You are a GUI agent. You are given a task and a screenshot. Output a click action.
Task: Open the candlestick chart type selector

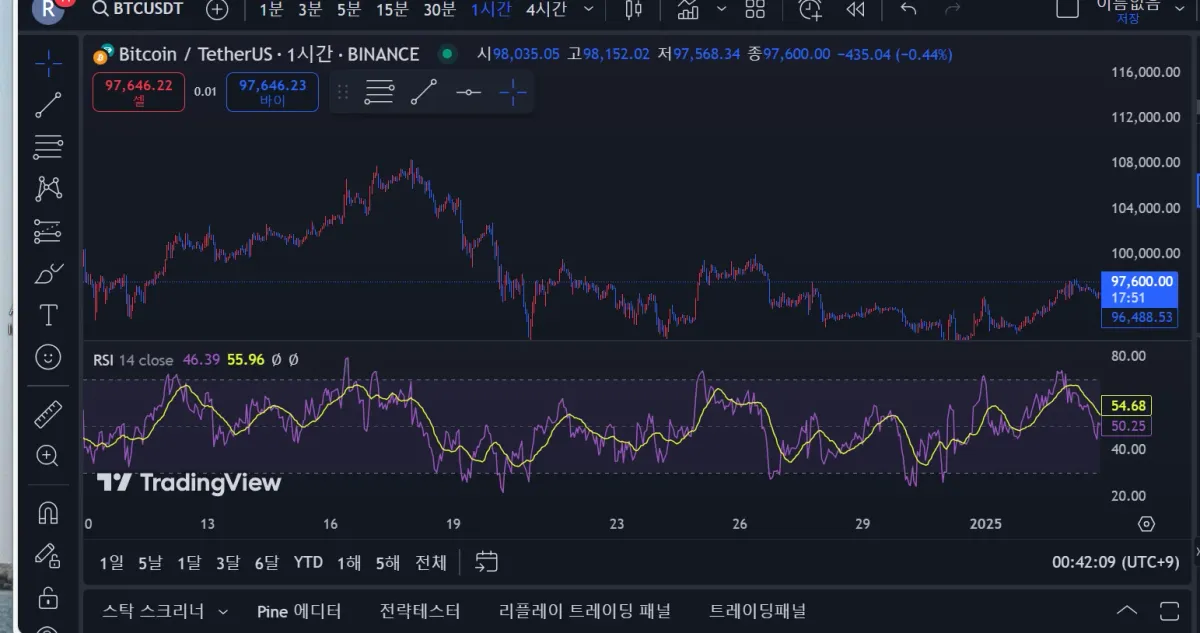click(633, 10)
